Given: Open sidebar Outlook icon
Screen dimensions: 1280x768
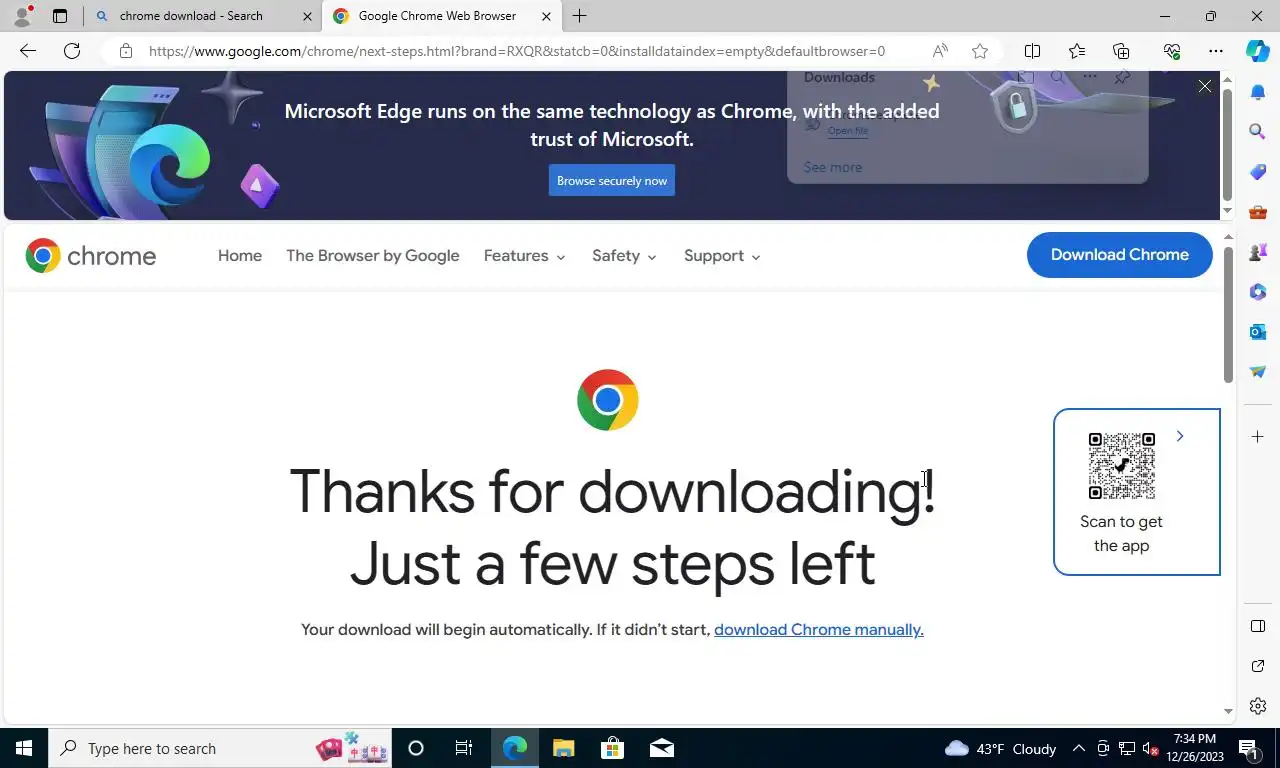Looking at the screenshot, I should pyautogui.click(x=1258, y=331).
